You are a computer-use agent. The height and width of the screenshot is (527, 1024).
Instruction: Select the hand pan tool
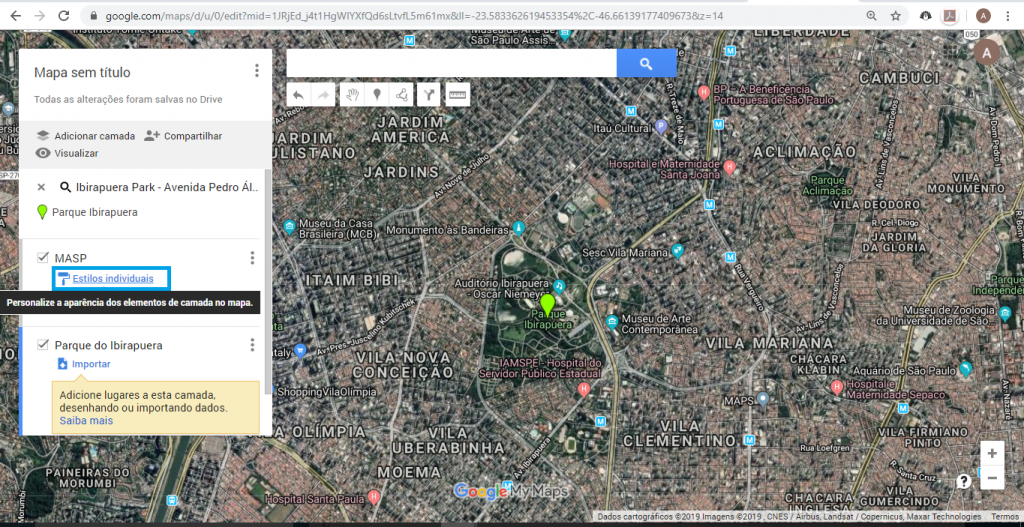pyautogui.click(x=353, y=95)
